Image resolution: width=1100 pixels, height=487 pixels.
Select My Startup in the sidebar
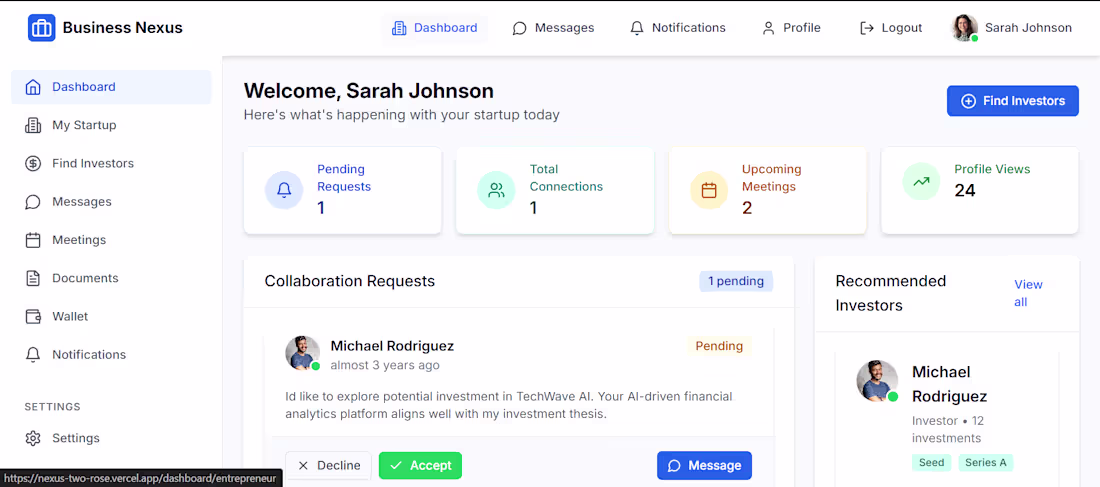[111, 126]
